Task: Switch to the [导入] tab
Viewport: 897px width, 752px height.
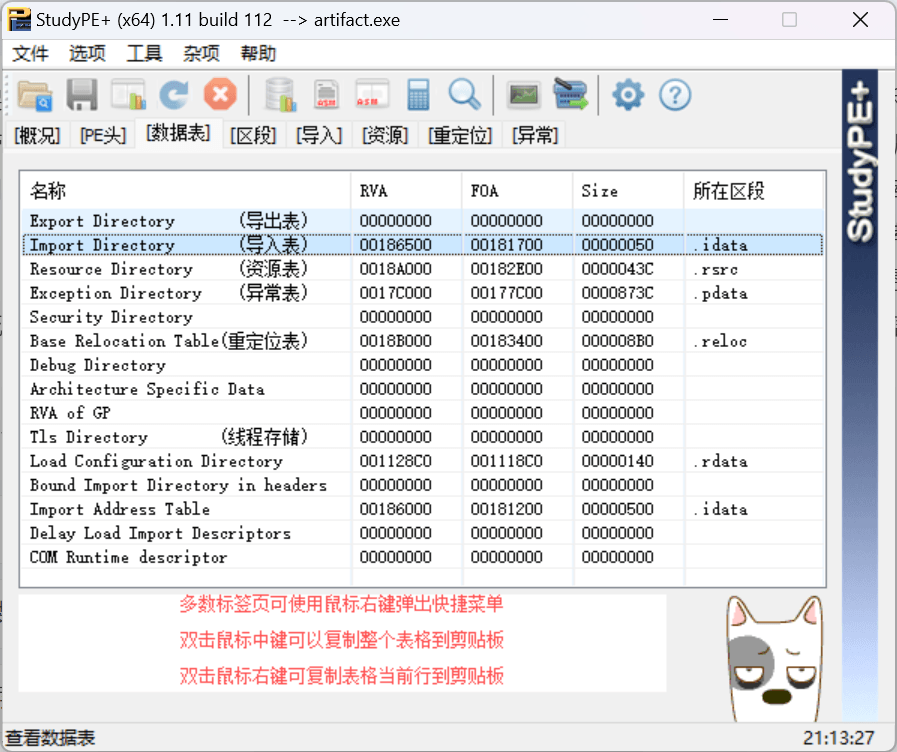Action: 320,135
